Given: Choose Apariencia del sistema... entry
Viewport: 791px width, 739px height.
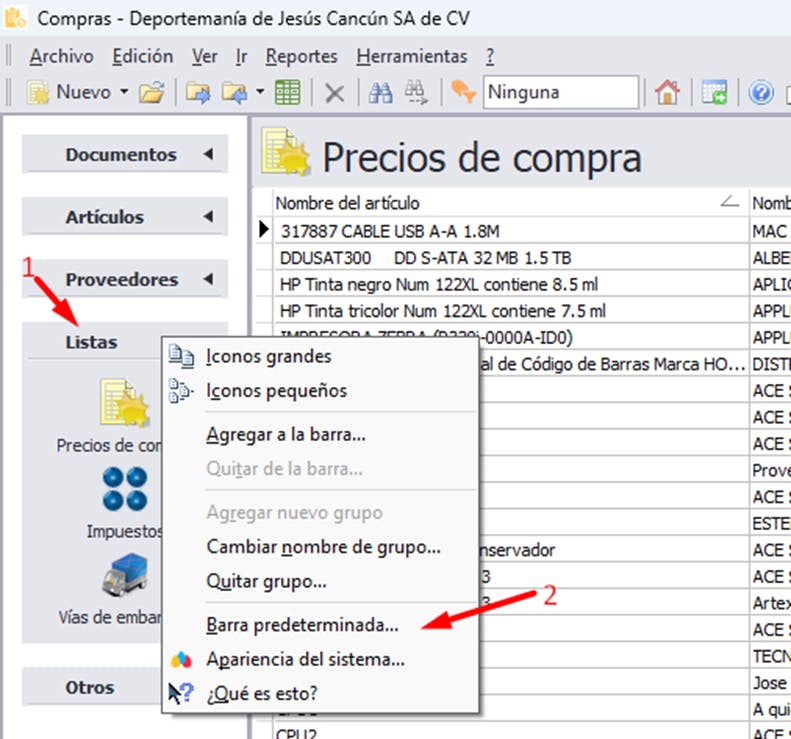Looking at the screenshot, I should pyautogui.click(x=320, y=660).
